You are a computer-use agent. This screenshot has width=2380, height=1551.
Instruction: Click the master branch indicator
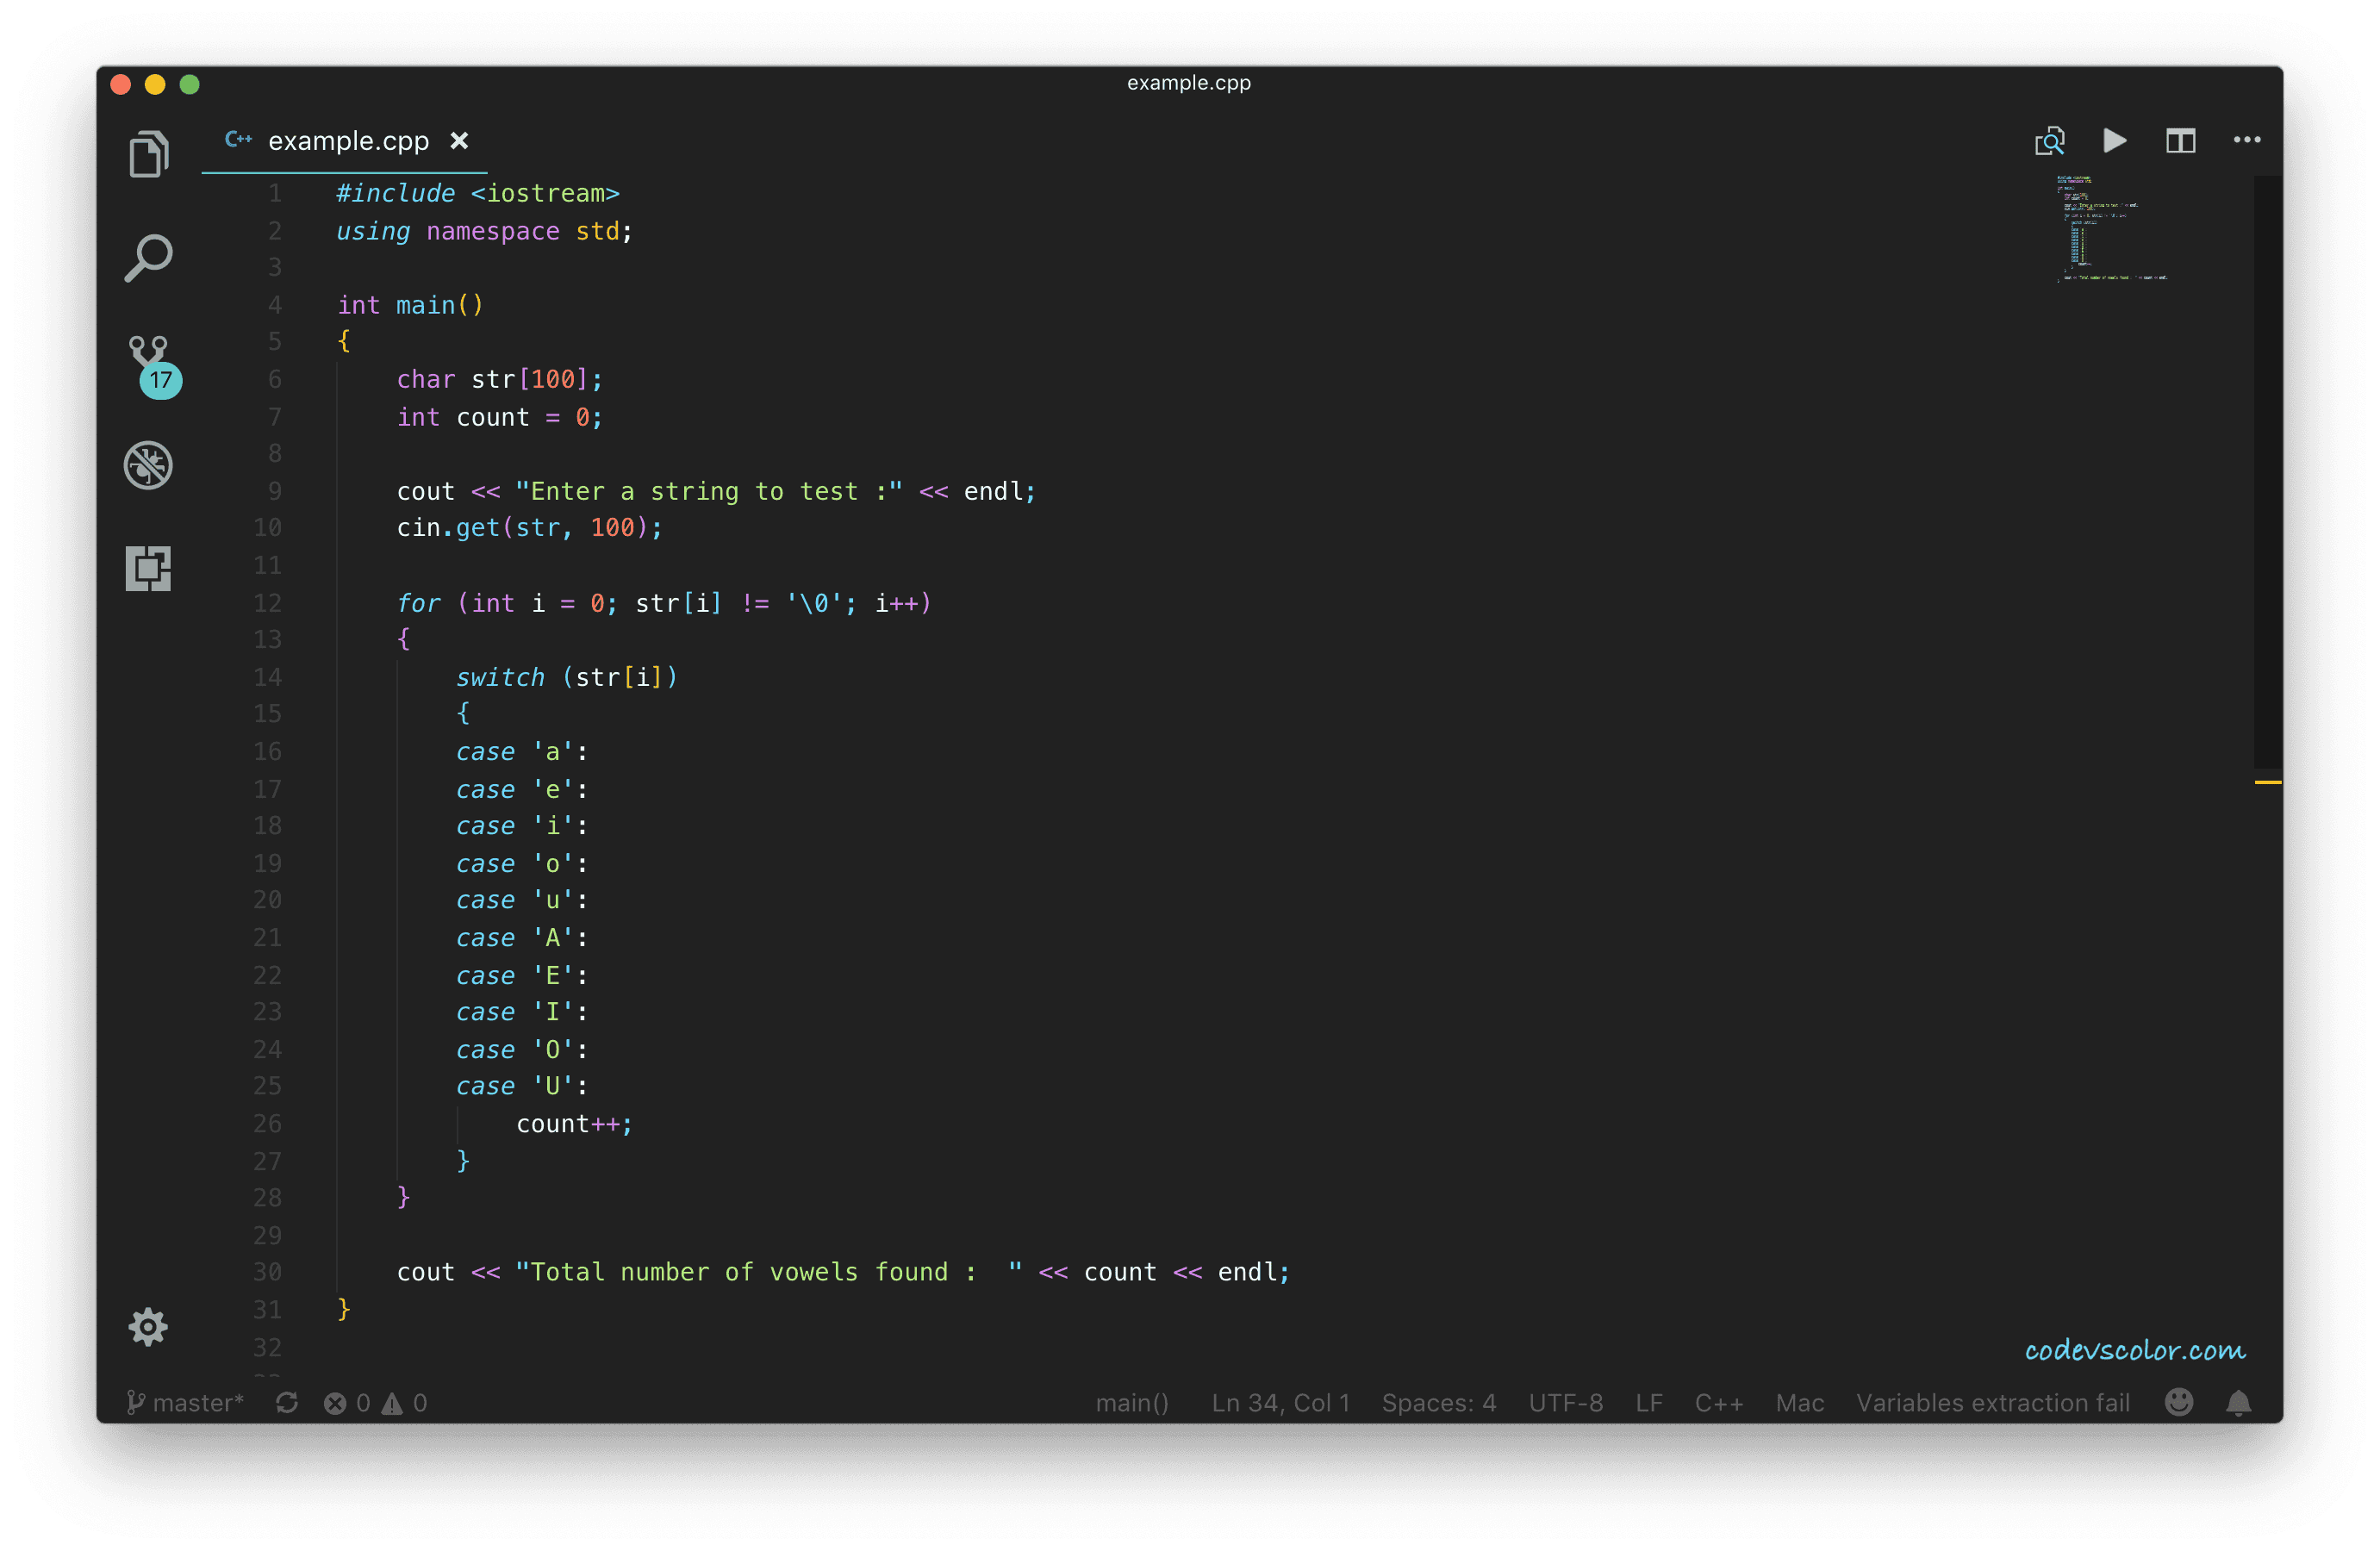coord(186,1402)
